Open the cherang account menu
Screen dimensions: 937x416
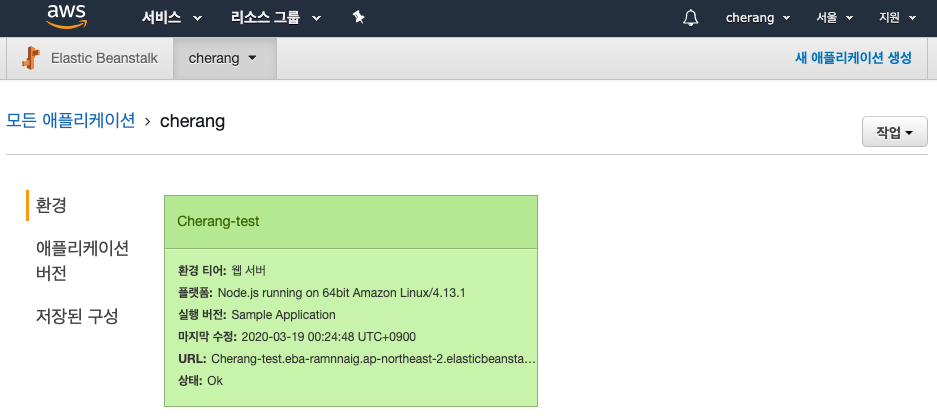pyautogui.click(x=758, y=18)
